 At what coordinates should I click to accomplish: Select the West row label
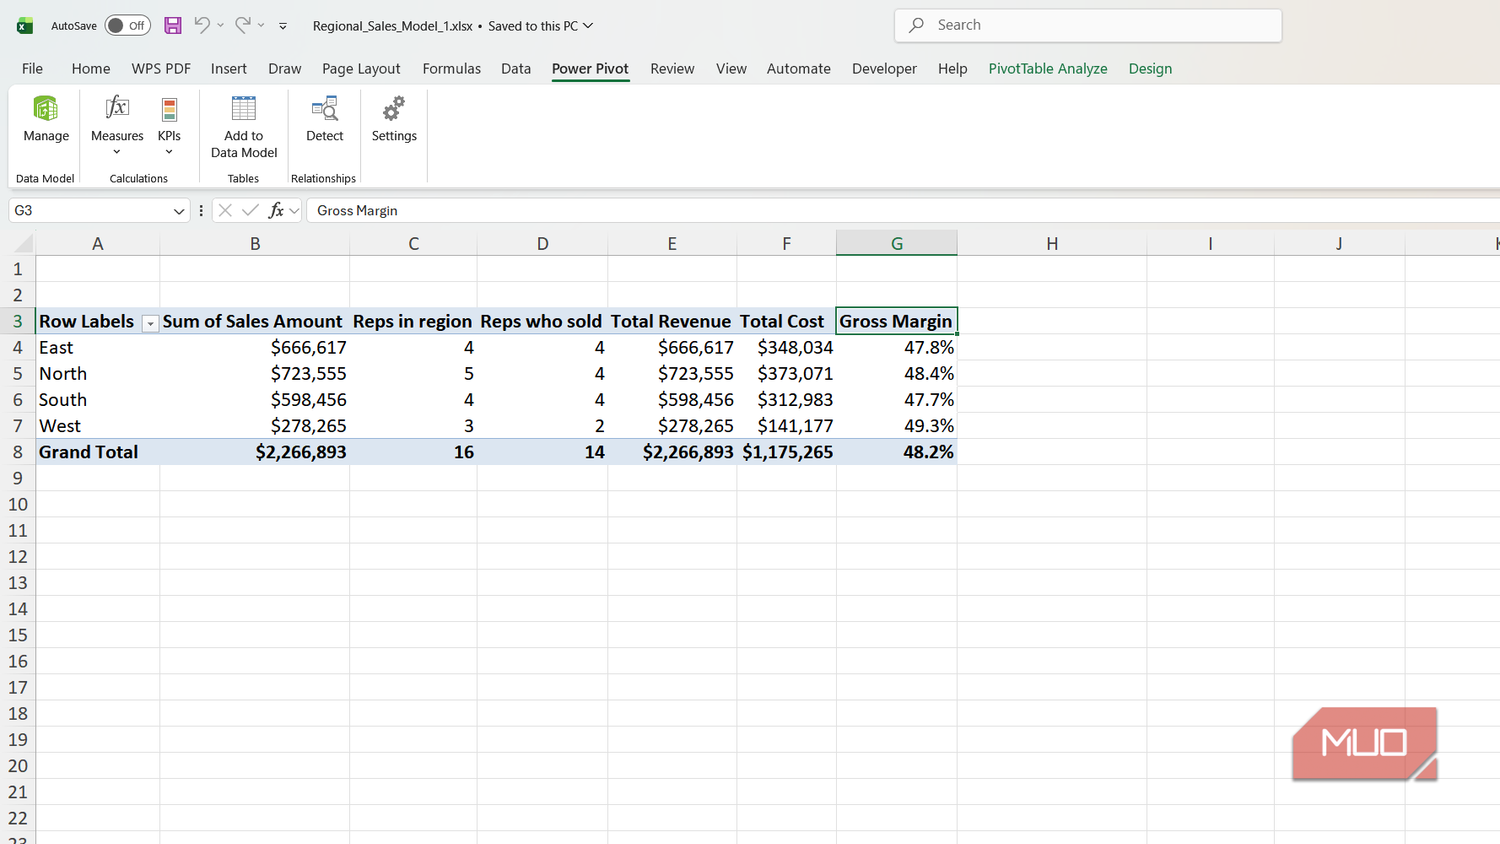98,425
